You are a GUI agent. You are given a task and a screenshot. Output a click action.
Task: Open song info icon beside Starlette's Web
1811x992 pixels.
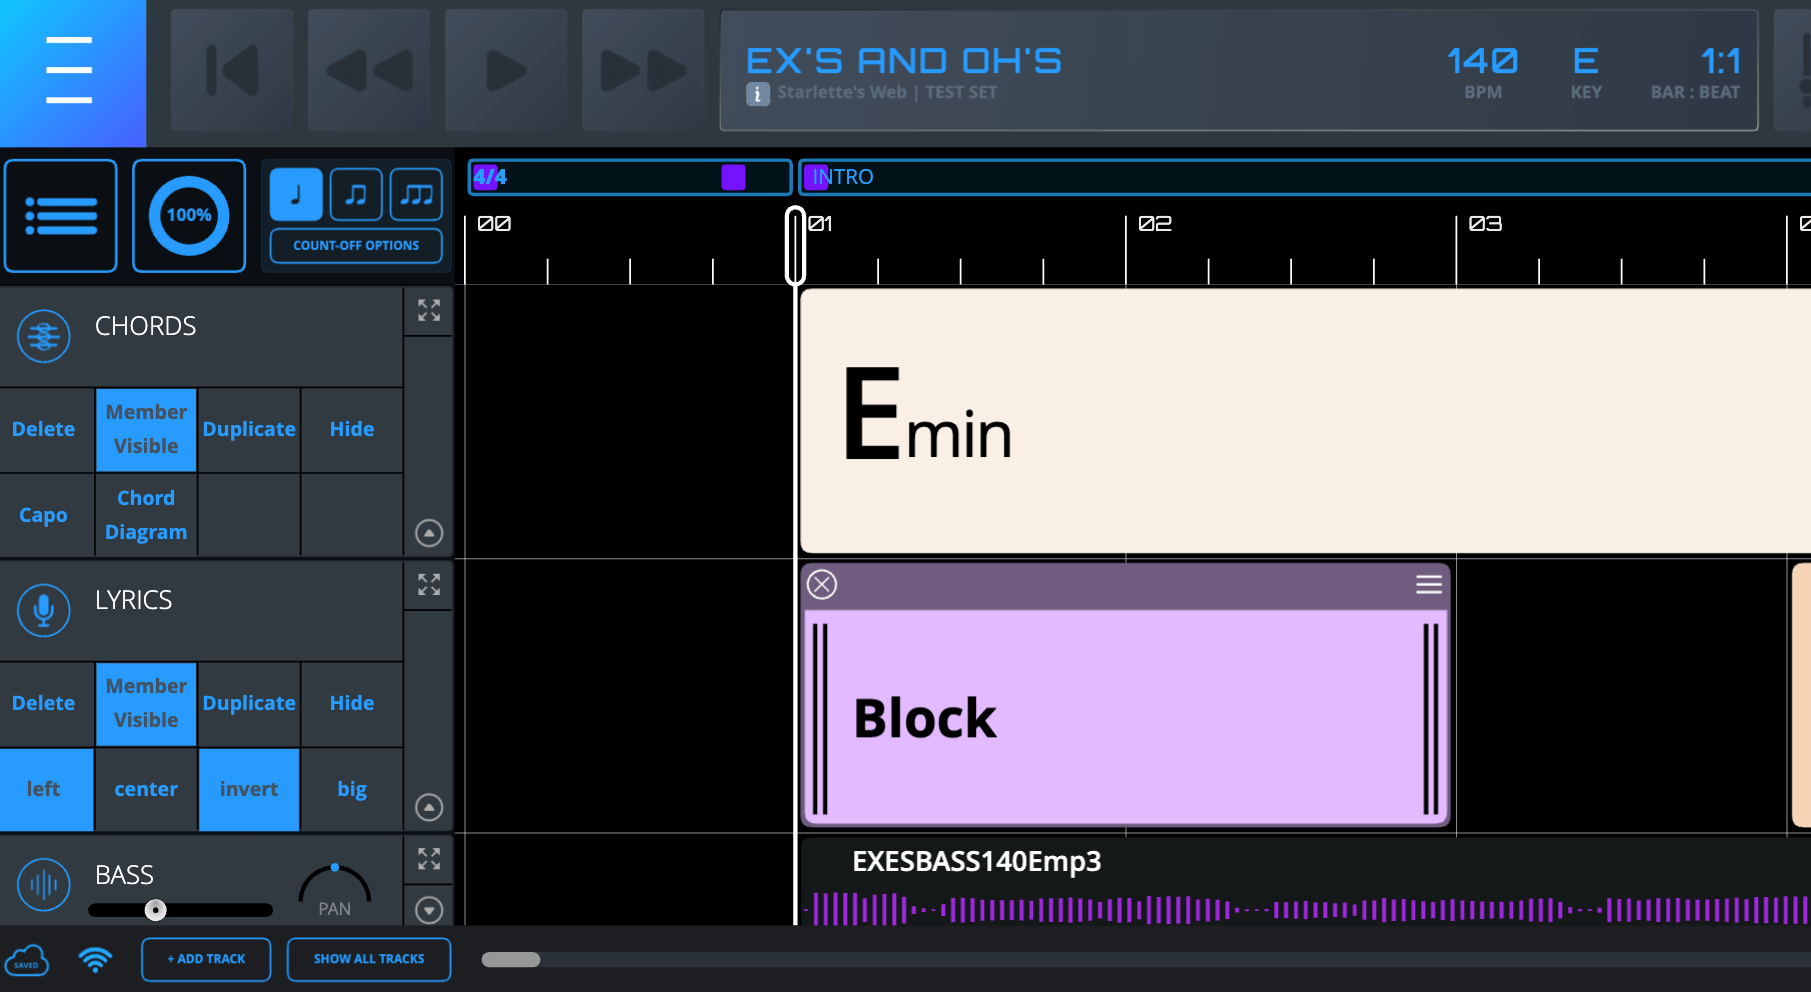757,94
